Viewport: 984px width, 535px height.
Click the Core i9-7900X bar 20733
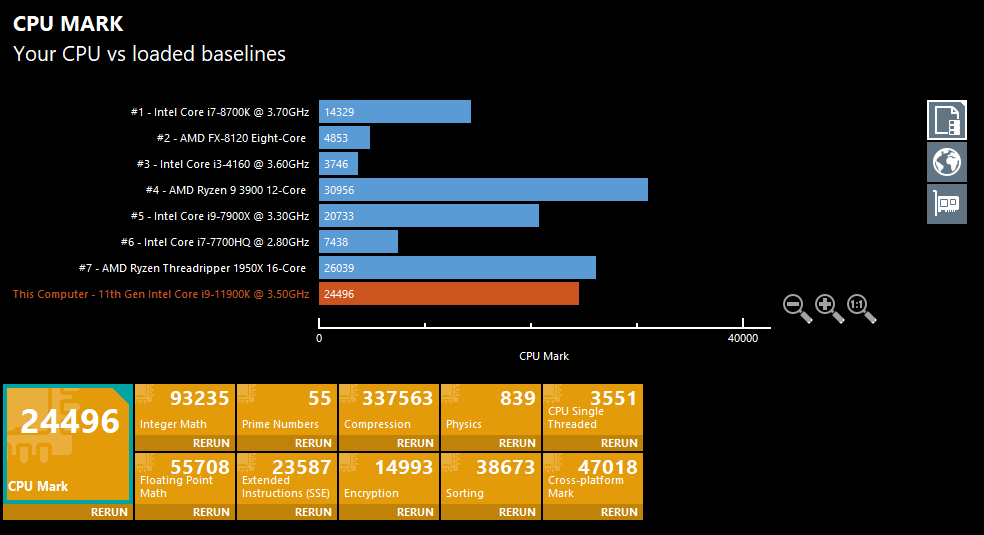[x=429, y=216]
